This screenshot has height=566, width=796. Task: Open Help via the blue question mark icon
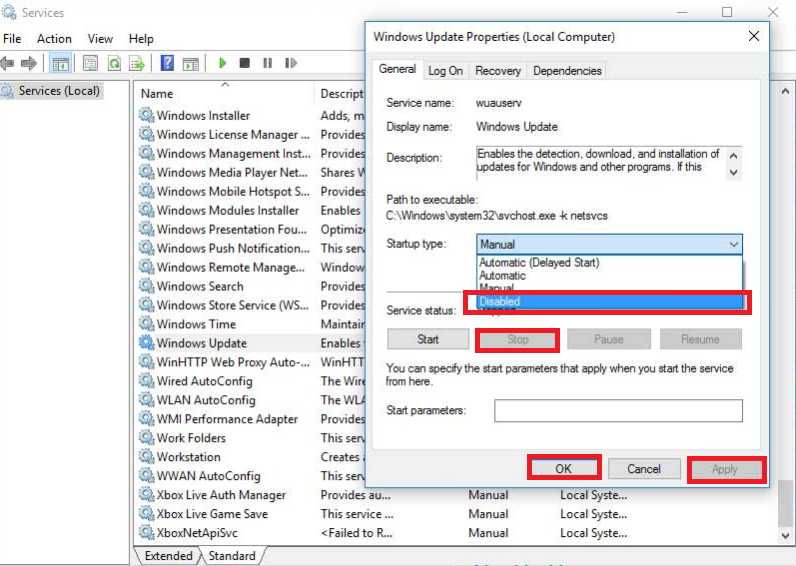(x=167, y=63)
